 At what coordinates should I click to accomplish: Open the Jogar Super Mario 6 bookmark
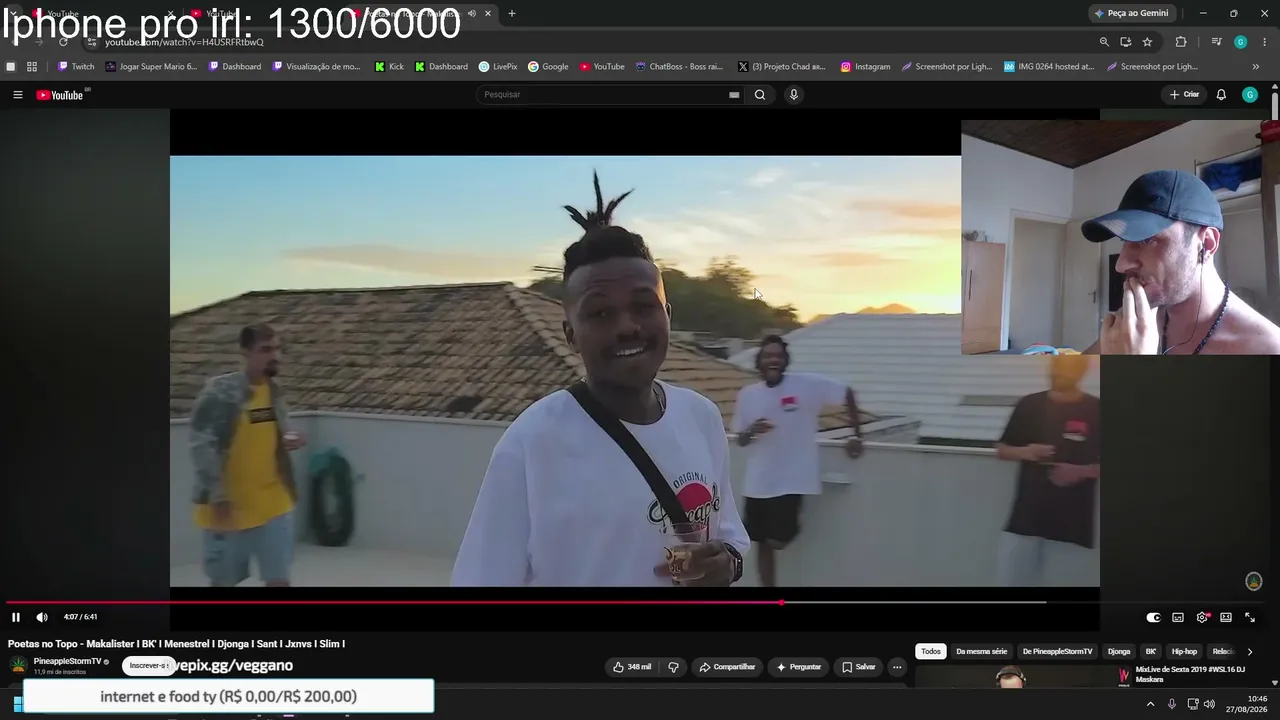pos(152,67)
